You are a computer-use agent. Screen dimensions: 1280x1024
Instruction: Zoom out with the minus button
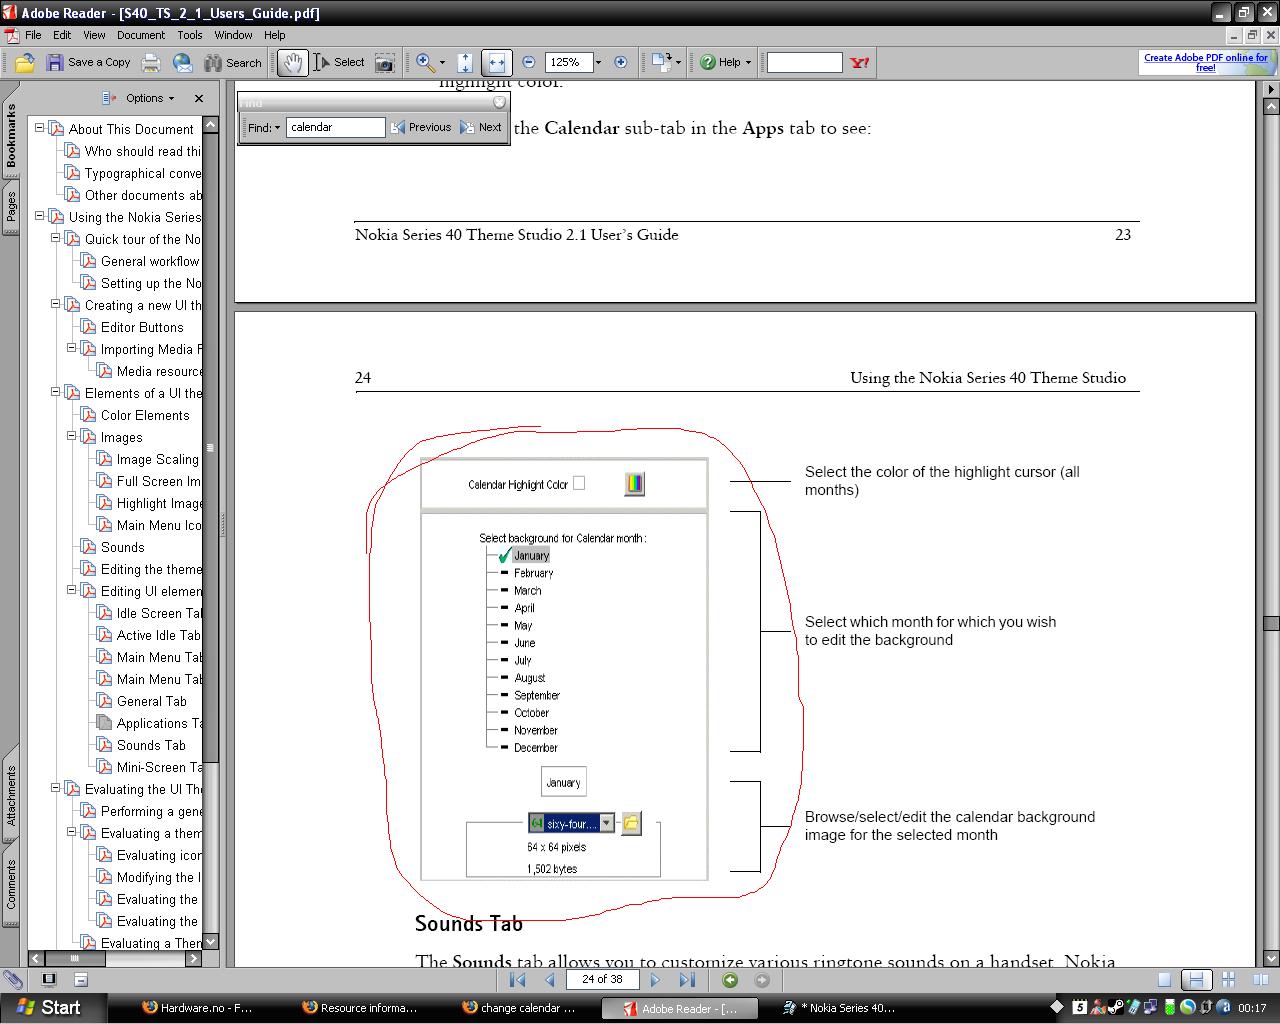[529, 62]
